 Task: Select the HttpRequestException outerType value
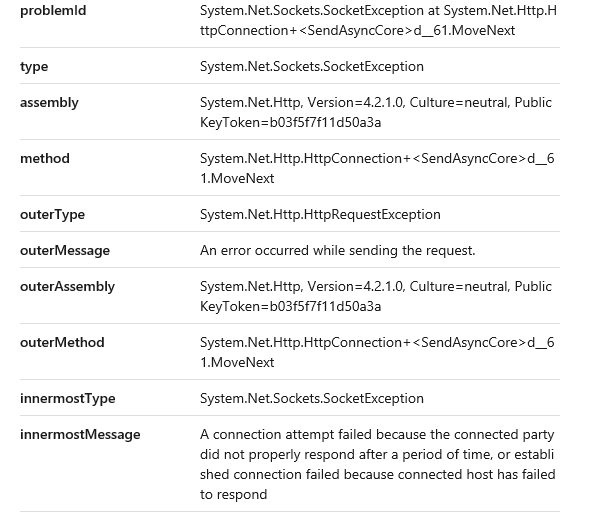coord(320,214)
